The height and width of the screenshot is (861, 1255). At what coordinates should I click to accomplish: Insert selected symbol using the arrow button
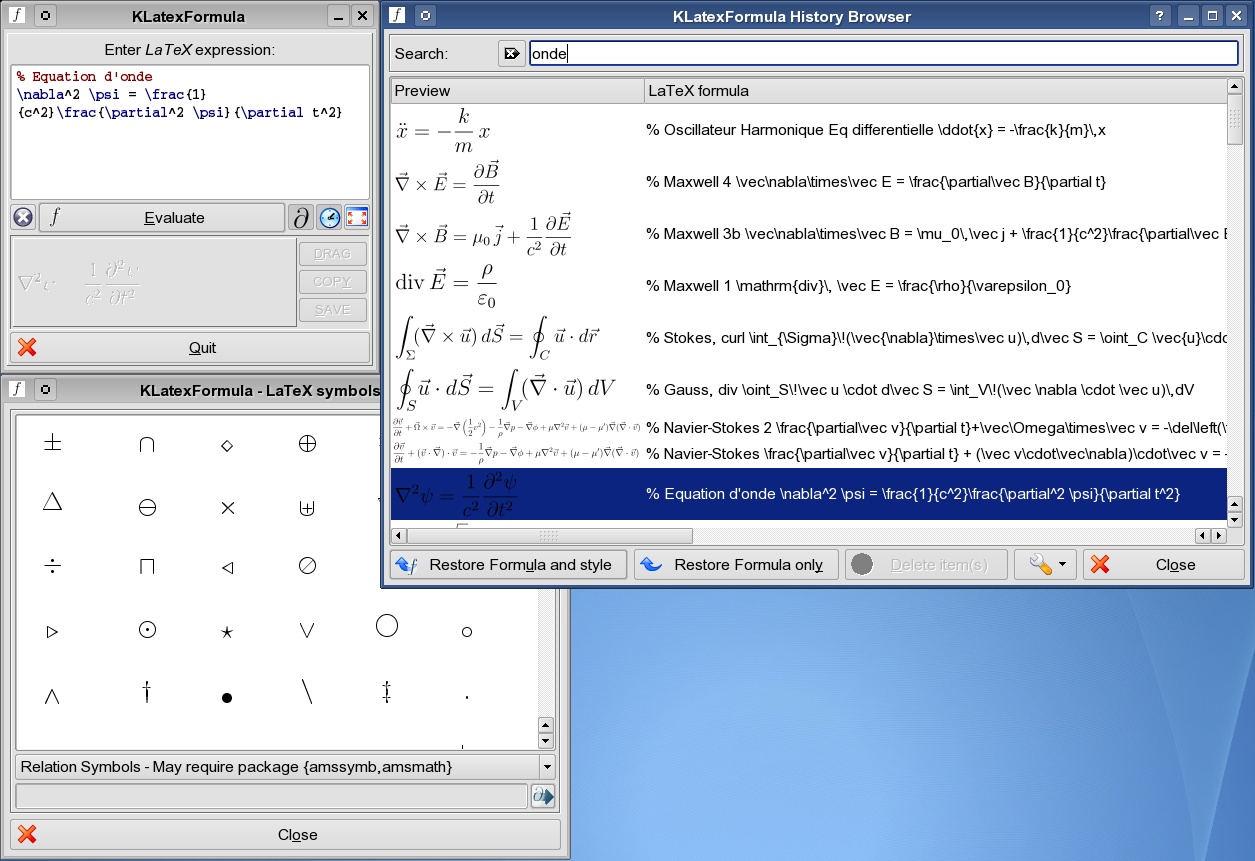pyautogui.click(x=543, y=796)
